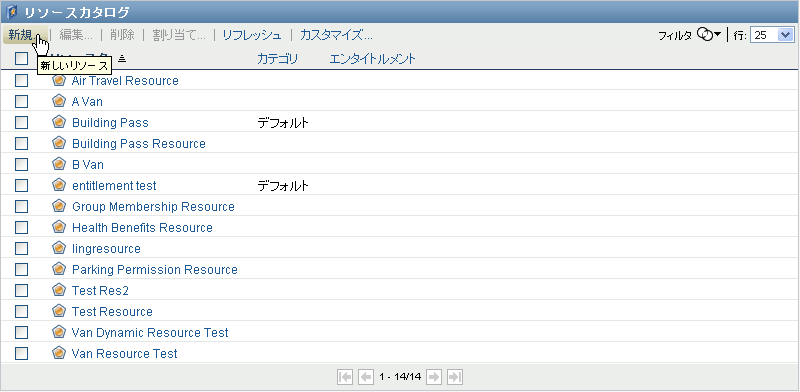Check the Building Pass row checkbox
The image size is (800, 392).
click(21, 122)
